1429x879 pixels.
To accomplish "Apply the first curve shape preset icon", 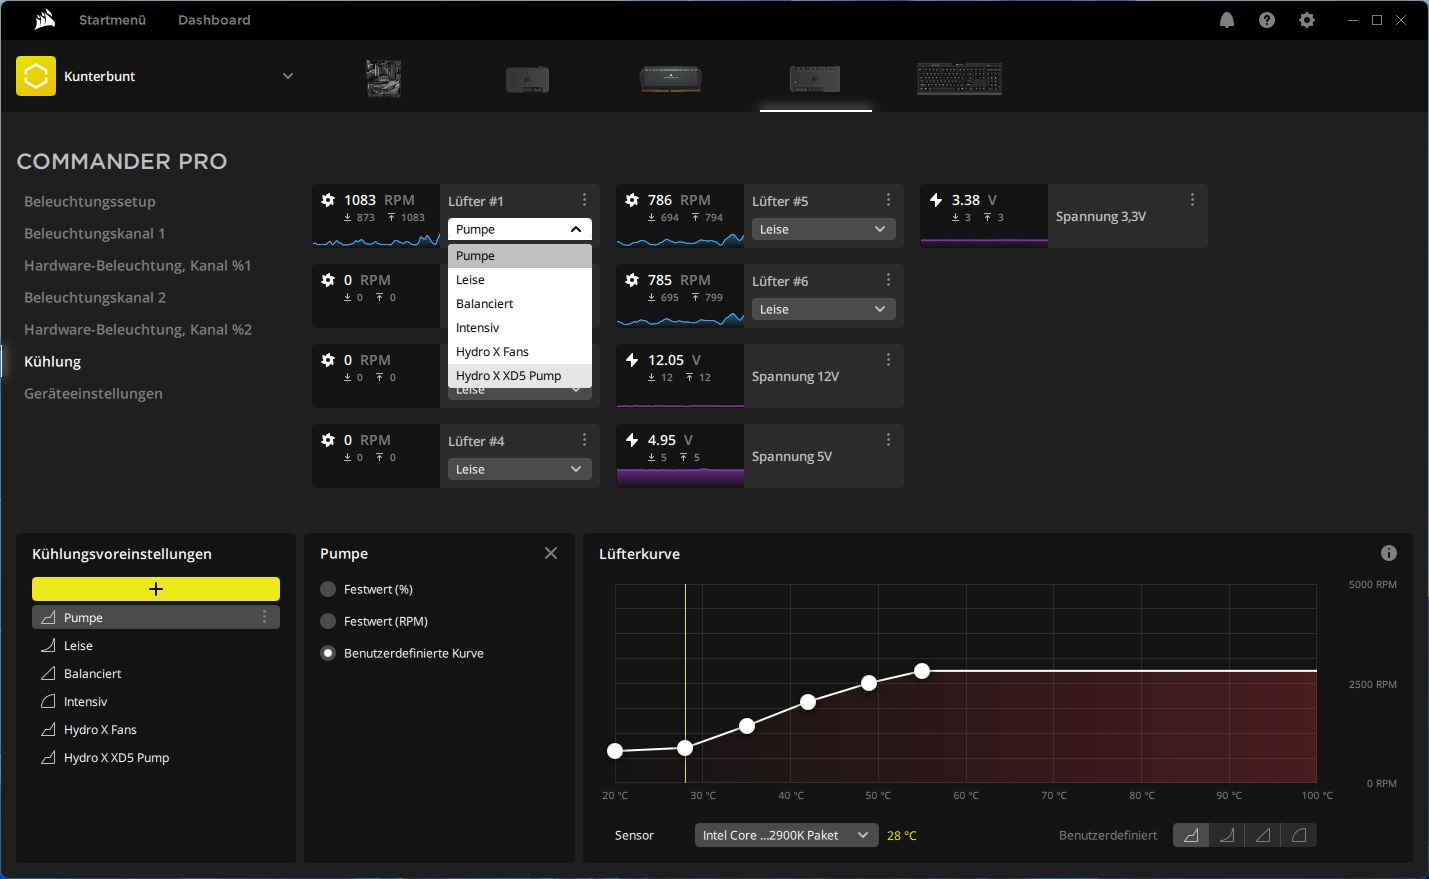I will click(x=1191, y=835).
